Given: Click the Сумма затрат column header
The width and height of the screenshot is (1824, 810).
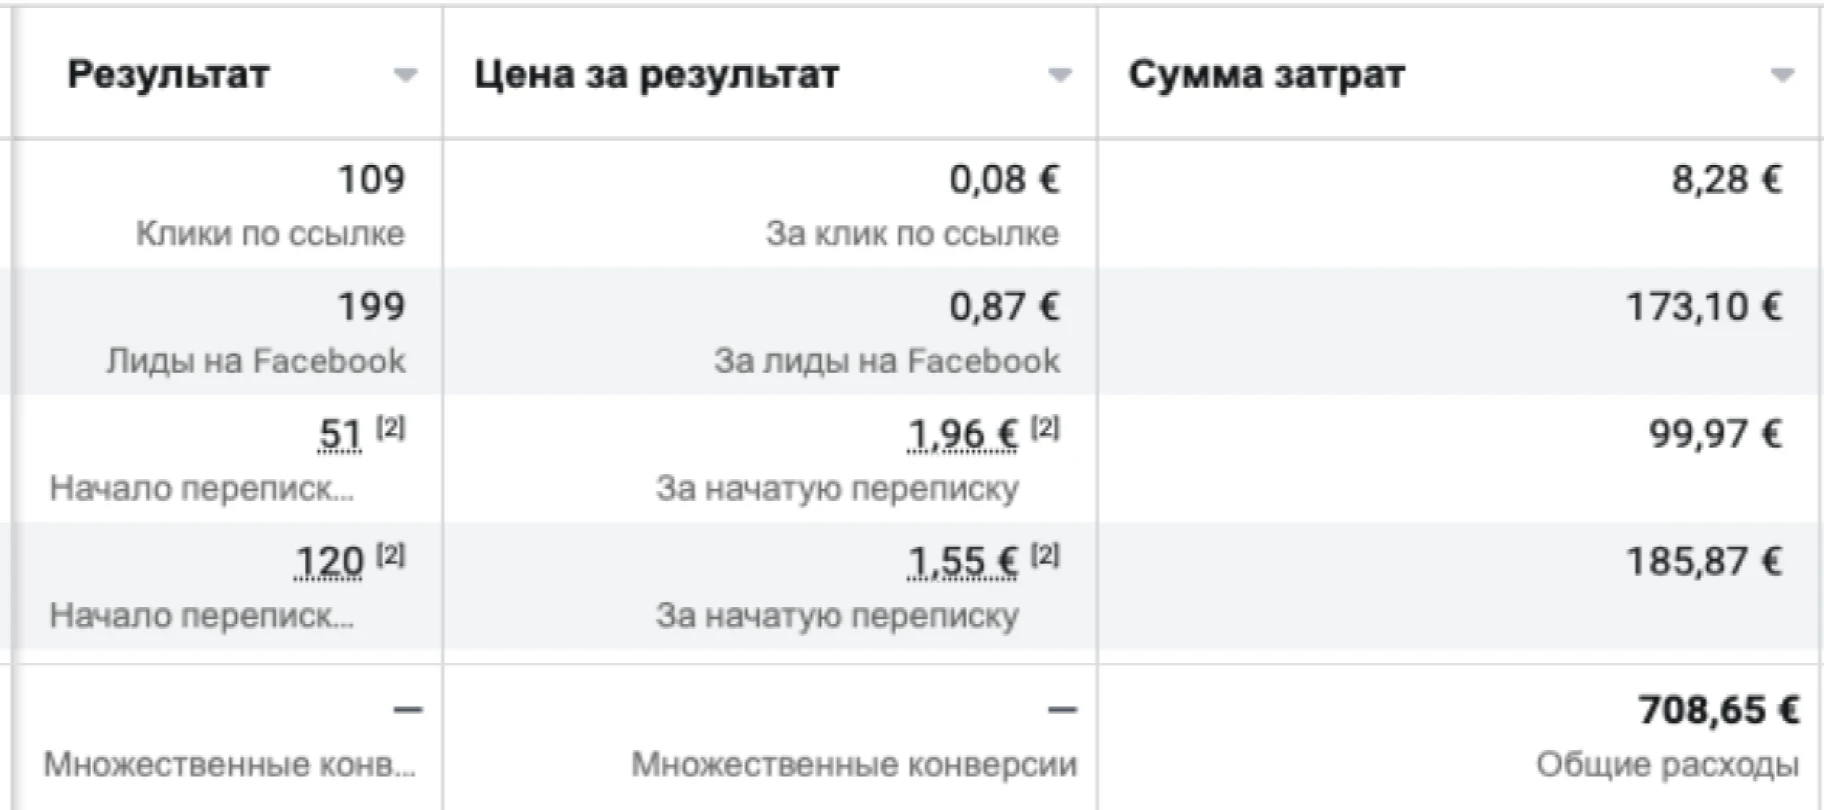Looking at the screenshot, I should (1267, 74).
